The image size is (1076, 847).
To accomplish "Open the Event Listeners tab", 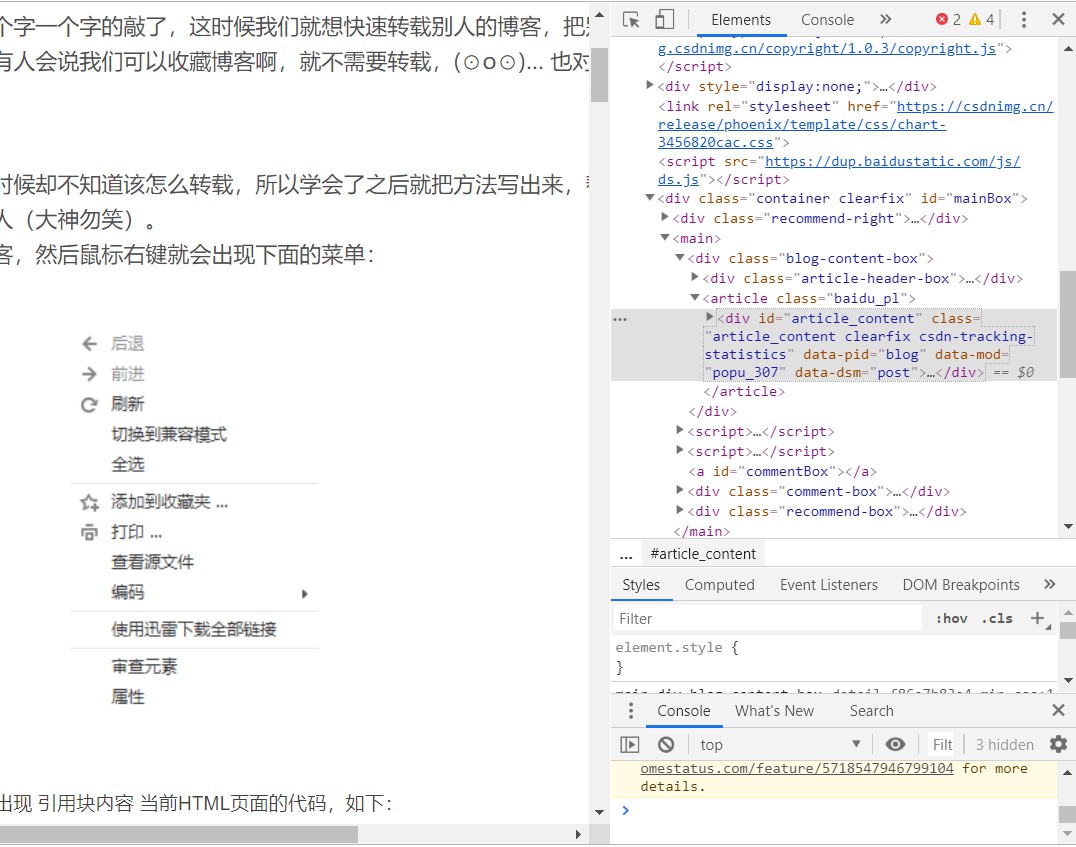I will click(828, 585).
